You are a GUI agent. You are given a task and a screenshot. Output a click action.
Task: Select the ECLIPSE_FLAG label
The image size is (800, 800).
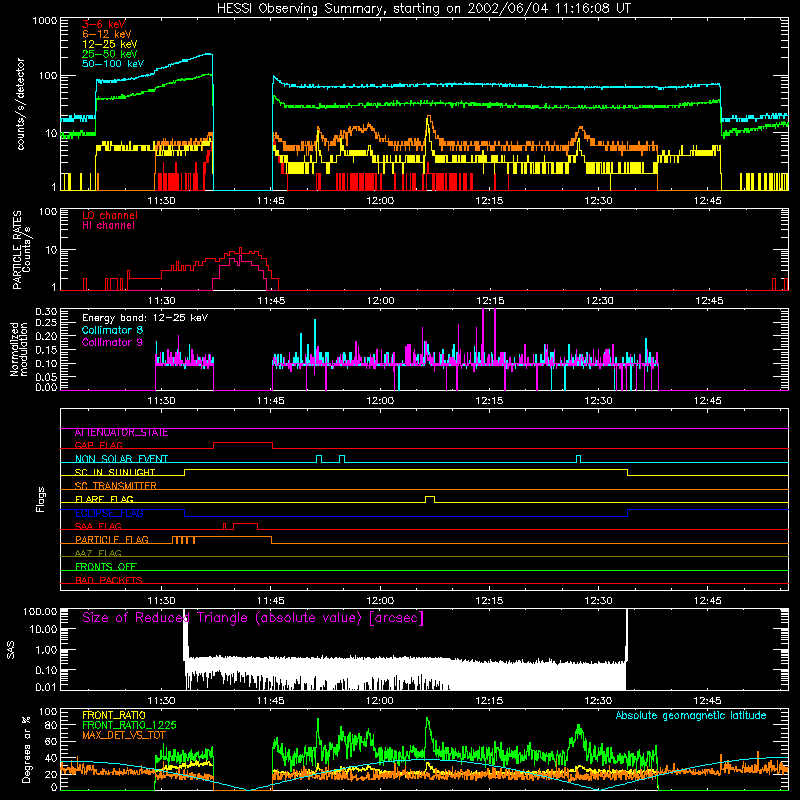(109, 513)
